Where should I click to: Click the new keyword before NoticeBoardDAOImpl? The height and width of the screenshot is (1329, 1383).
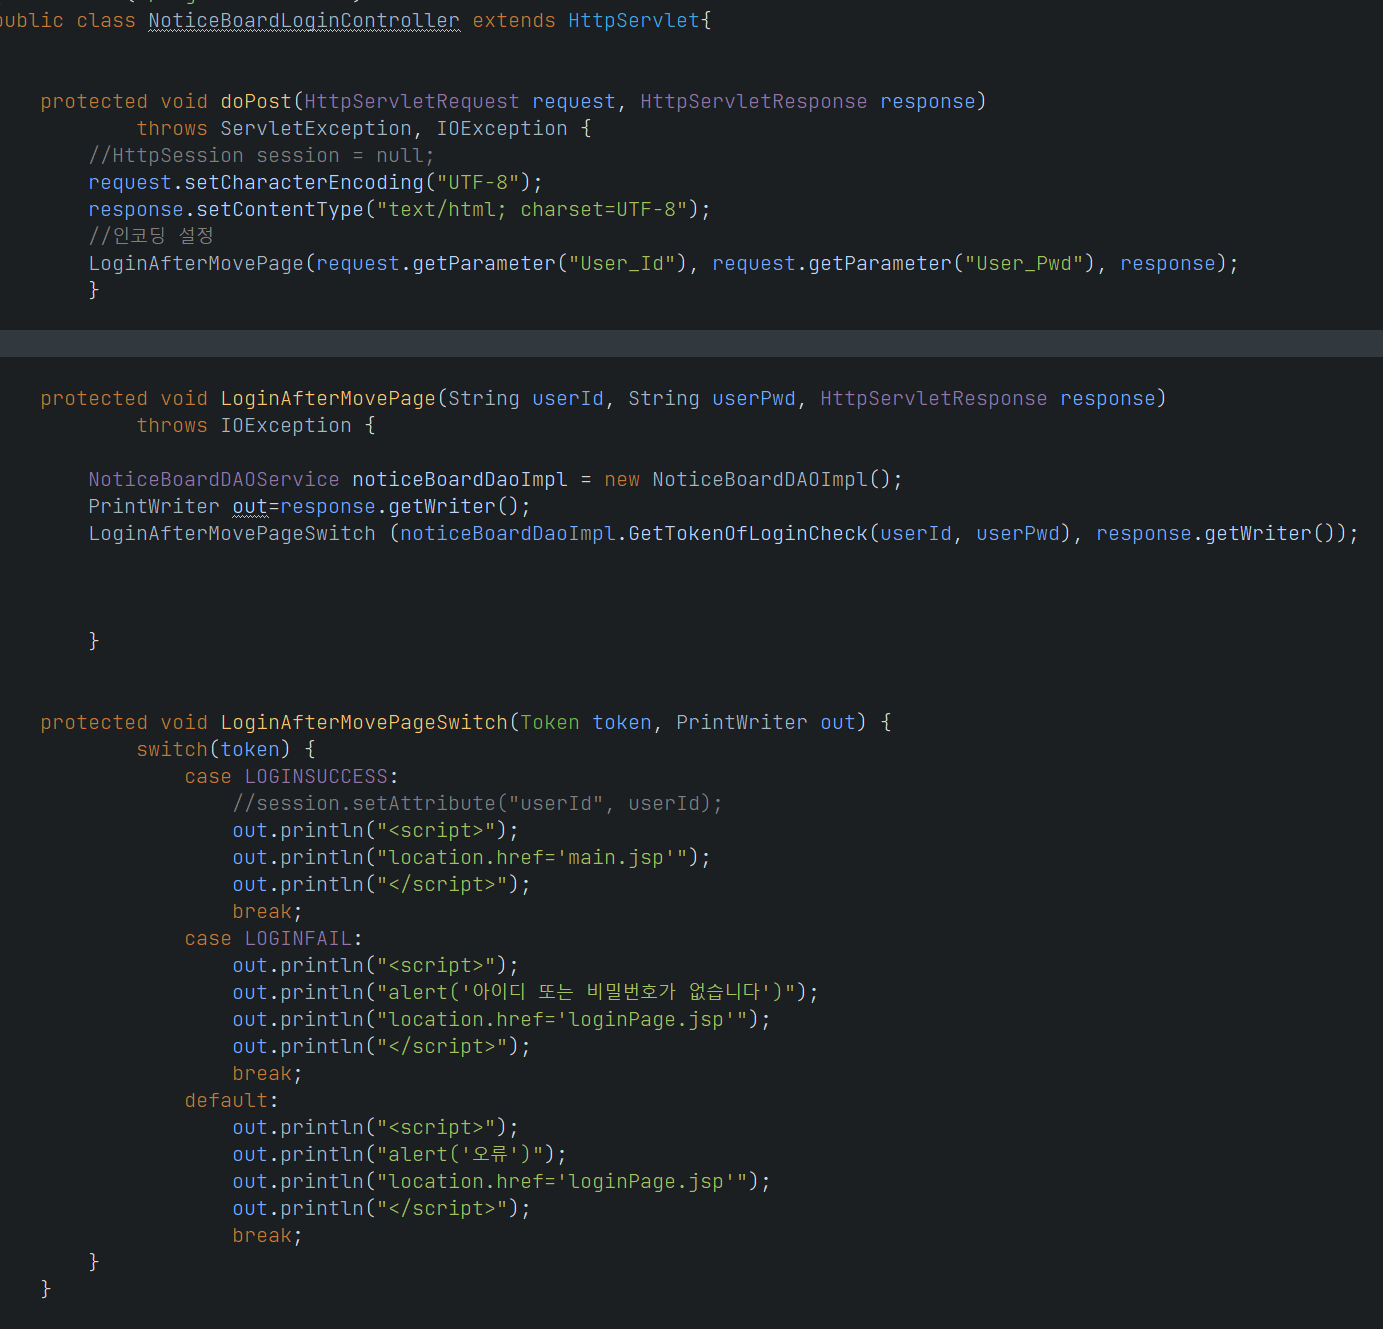coord(622,479)
